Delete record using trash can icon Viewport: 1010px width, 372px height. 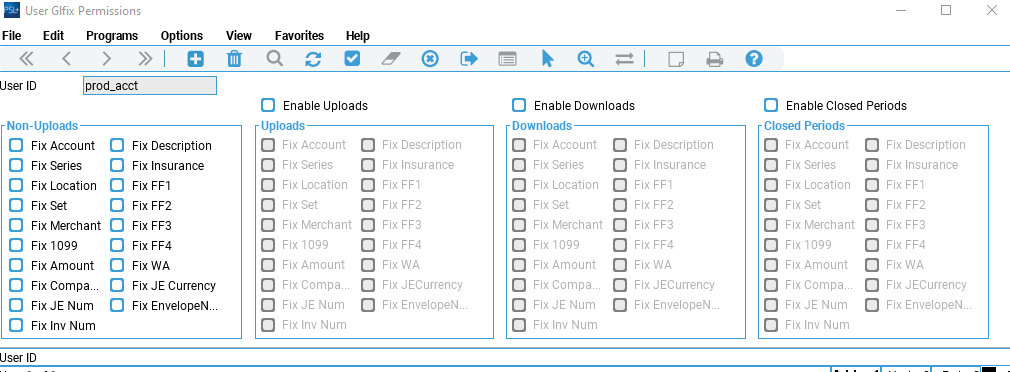pyautogui.click(x=234, y=59)
